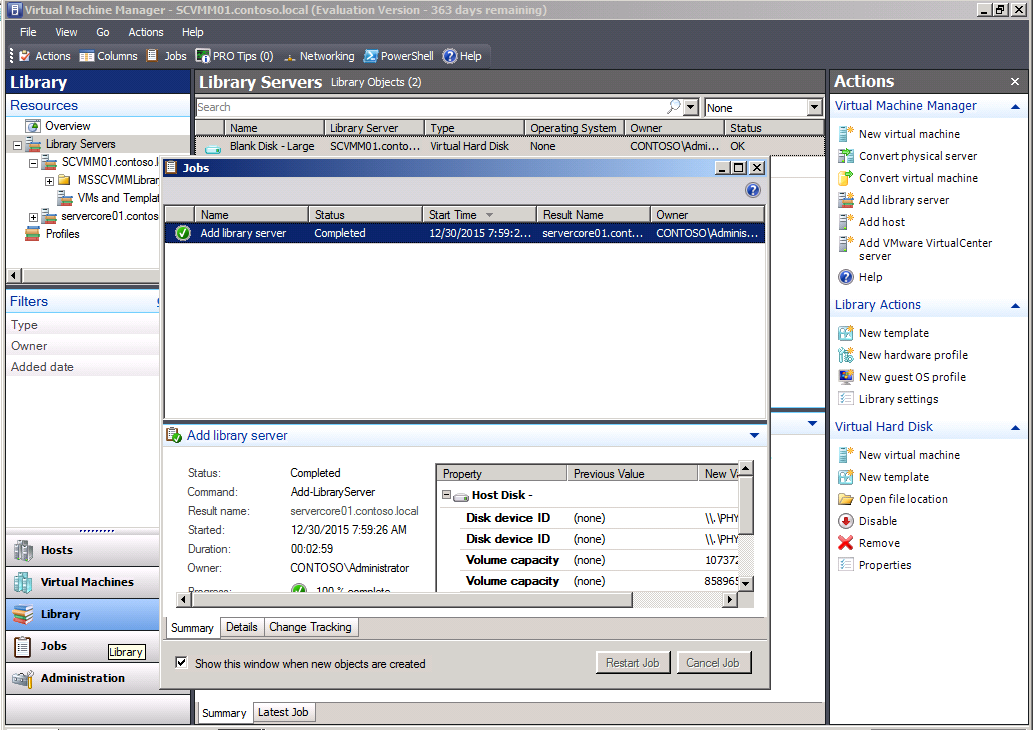Open PRO Tips toolbar item
This screenshot has height=730, width=1033.
(235, 56)
